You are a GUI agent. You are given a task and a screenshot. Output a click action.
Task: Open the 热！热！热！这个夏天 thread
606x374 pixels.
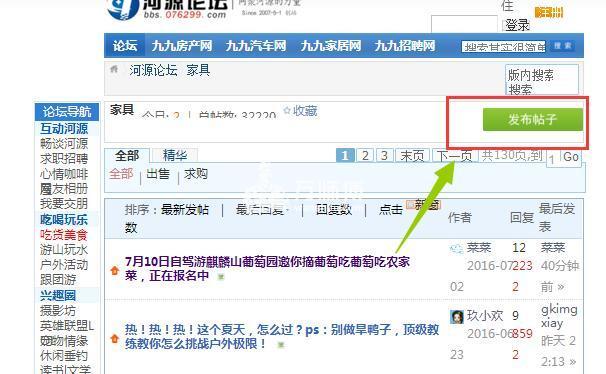282,336
